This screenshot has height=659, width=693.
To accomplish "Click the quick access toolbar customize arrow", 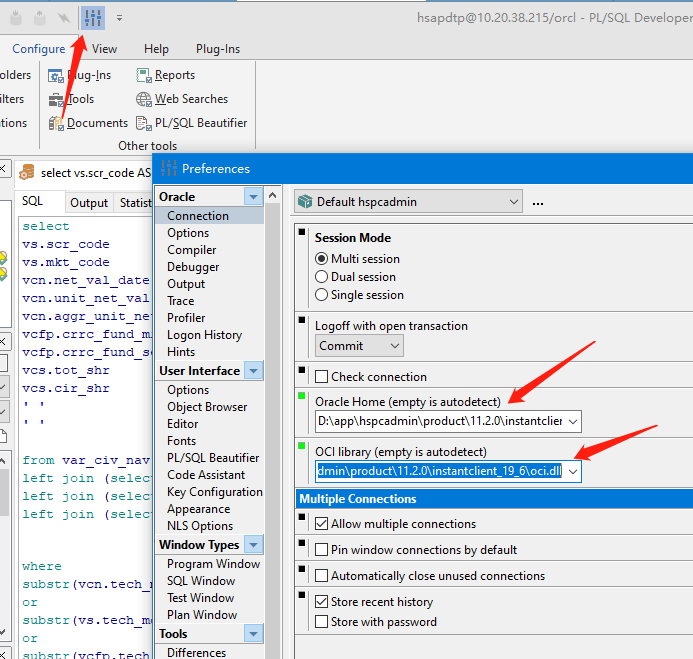I will point(120,18).
